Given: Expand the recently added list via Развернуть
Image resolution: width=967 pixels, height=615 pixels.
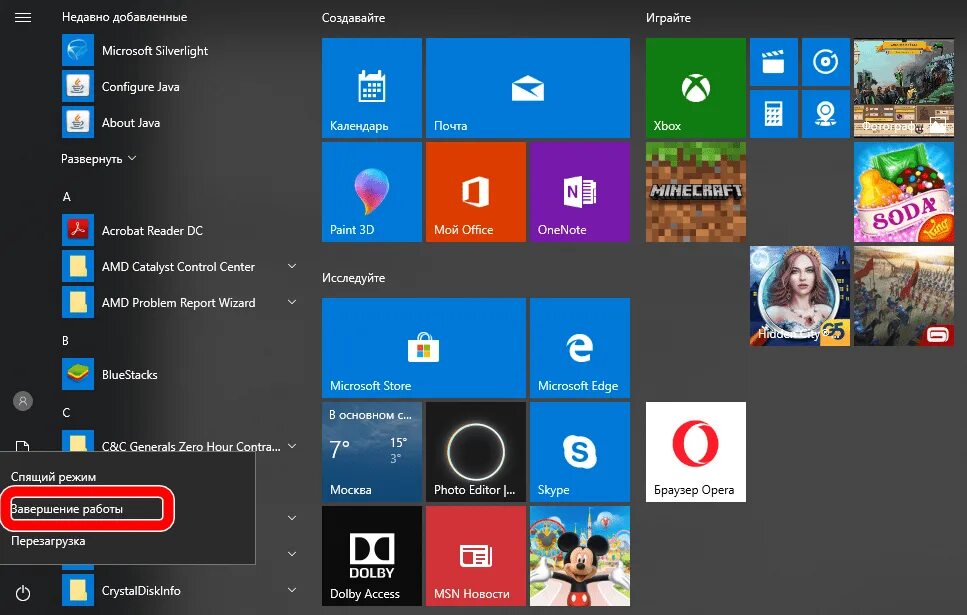Looking at the screenshot, I should pyautogui.click(x=98, y=159).
